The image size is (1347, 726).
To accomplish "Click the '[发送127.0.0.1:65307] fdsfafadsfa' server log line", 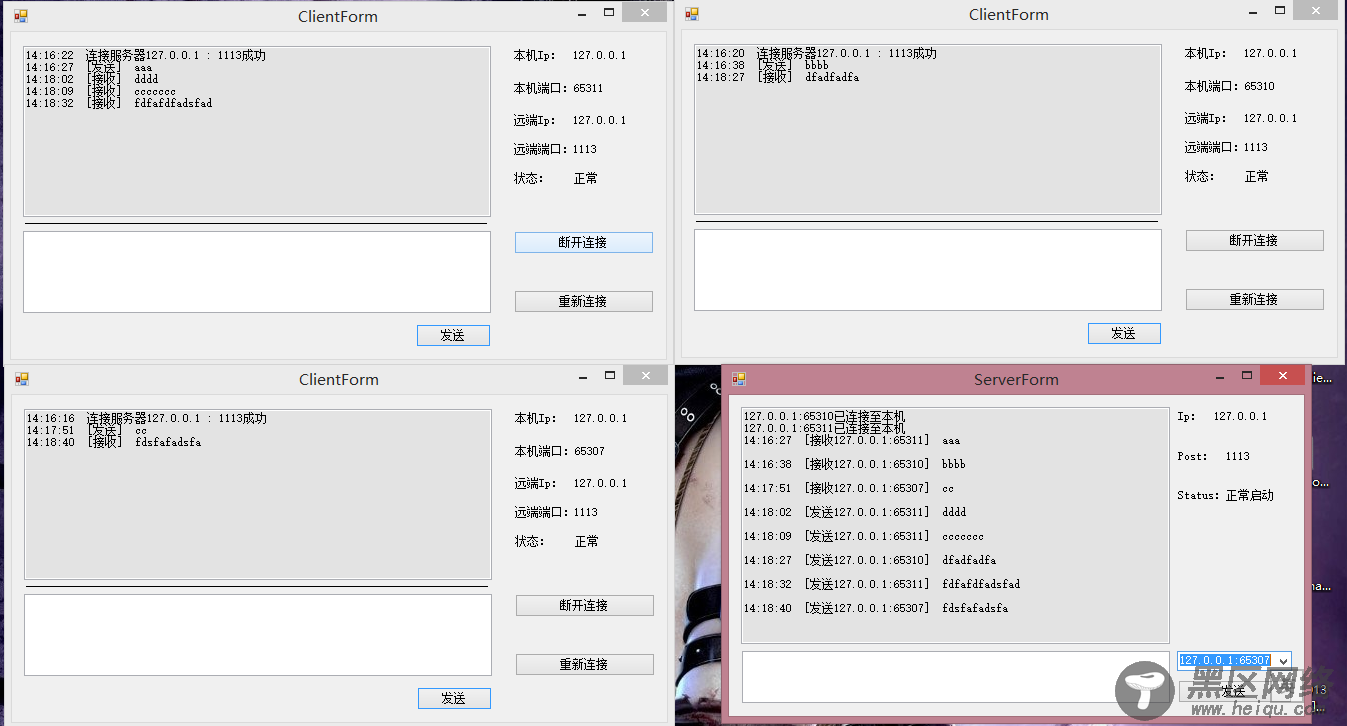I will (875, 608).
